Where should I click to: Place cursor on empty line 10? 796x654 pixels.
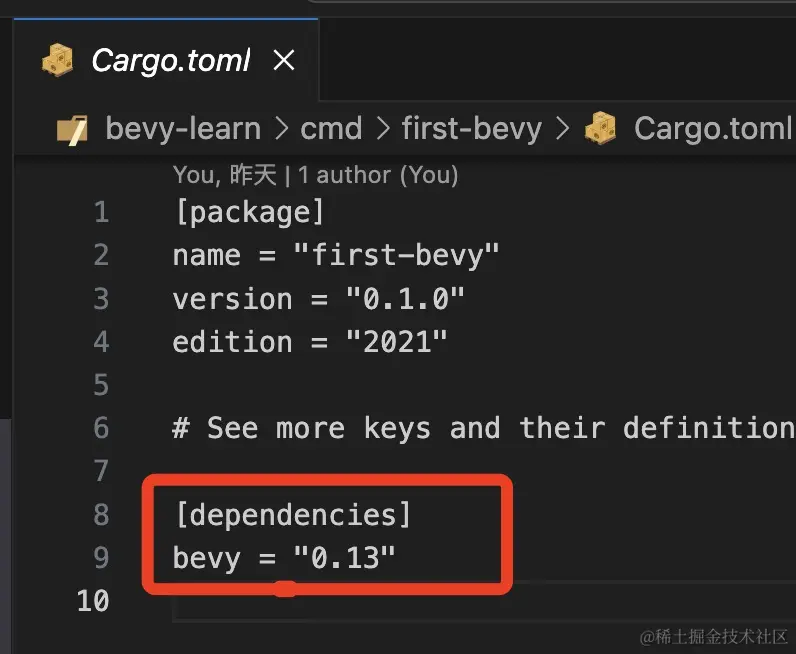click(482, 601)
